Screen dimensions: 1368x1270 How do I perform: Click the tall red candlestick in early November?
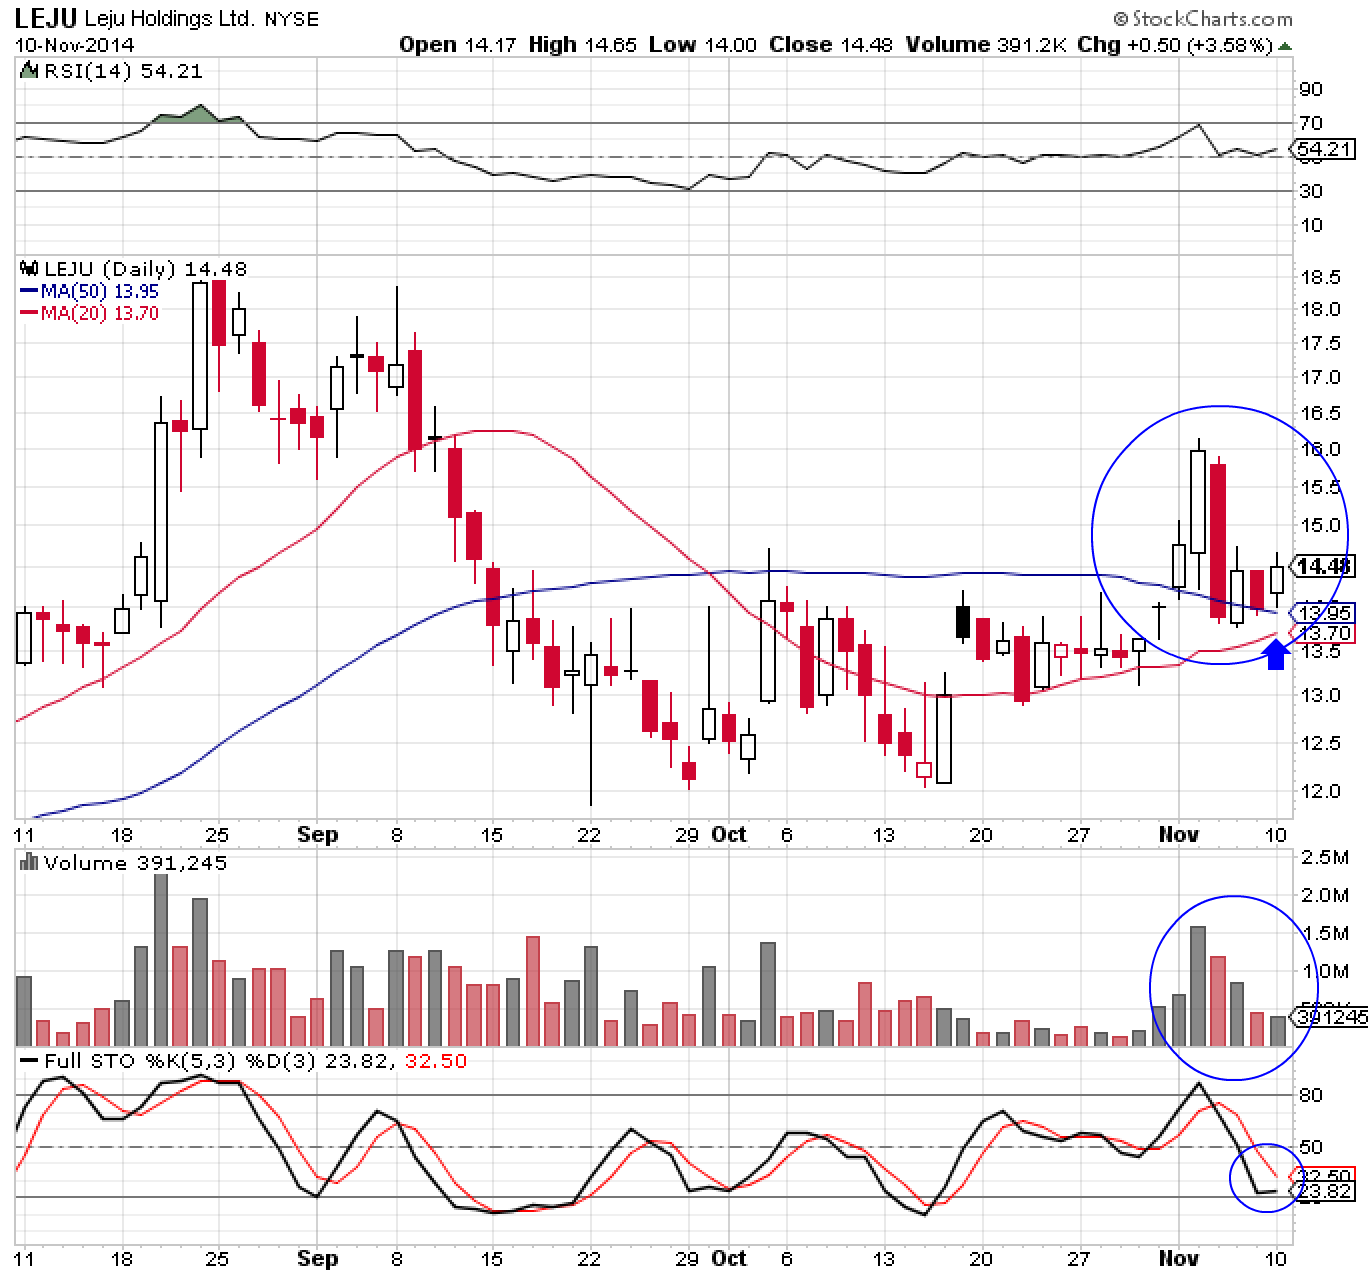[1218, 539]
